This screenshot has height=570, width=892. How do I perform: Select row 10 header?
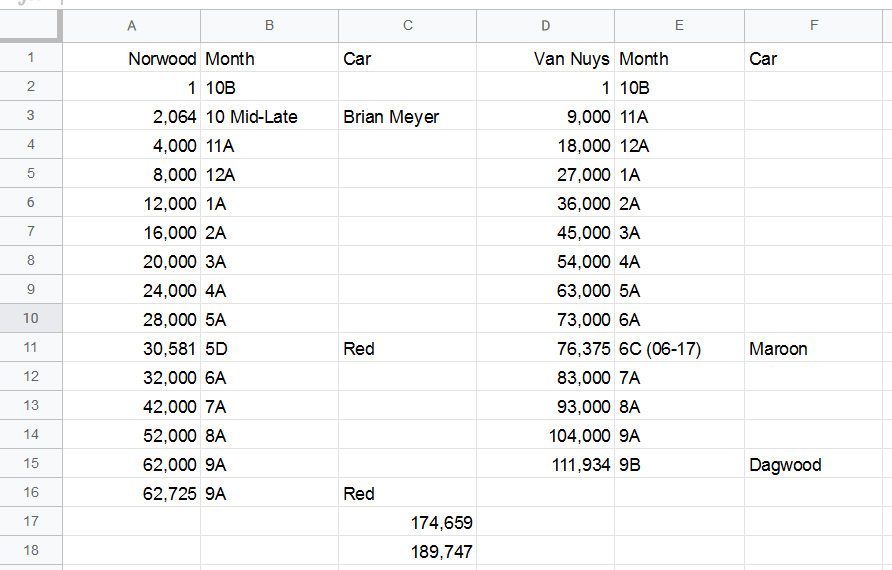[30, 319]
